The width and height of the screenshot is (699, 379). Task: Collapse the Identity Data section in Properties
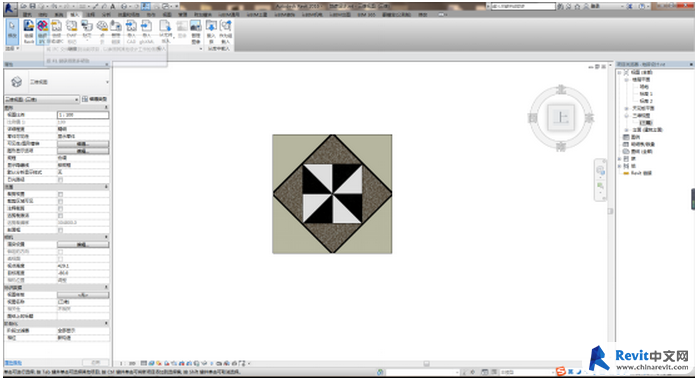click(x=106, y=288)
